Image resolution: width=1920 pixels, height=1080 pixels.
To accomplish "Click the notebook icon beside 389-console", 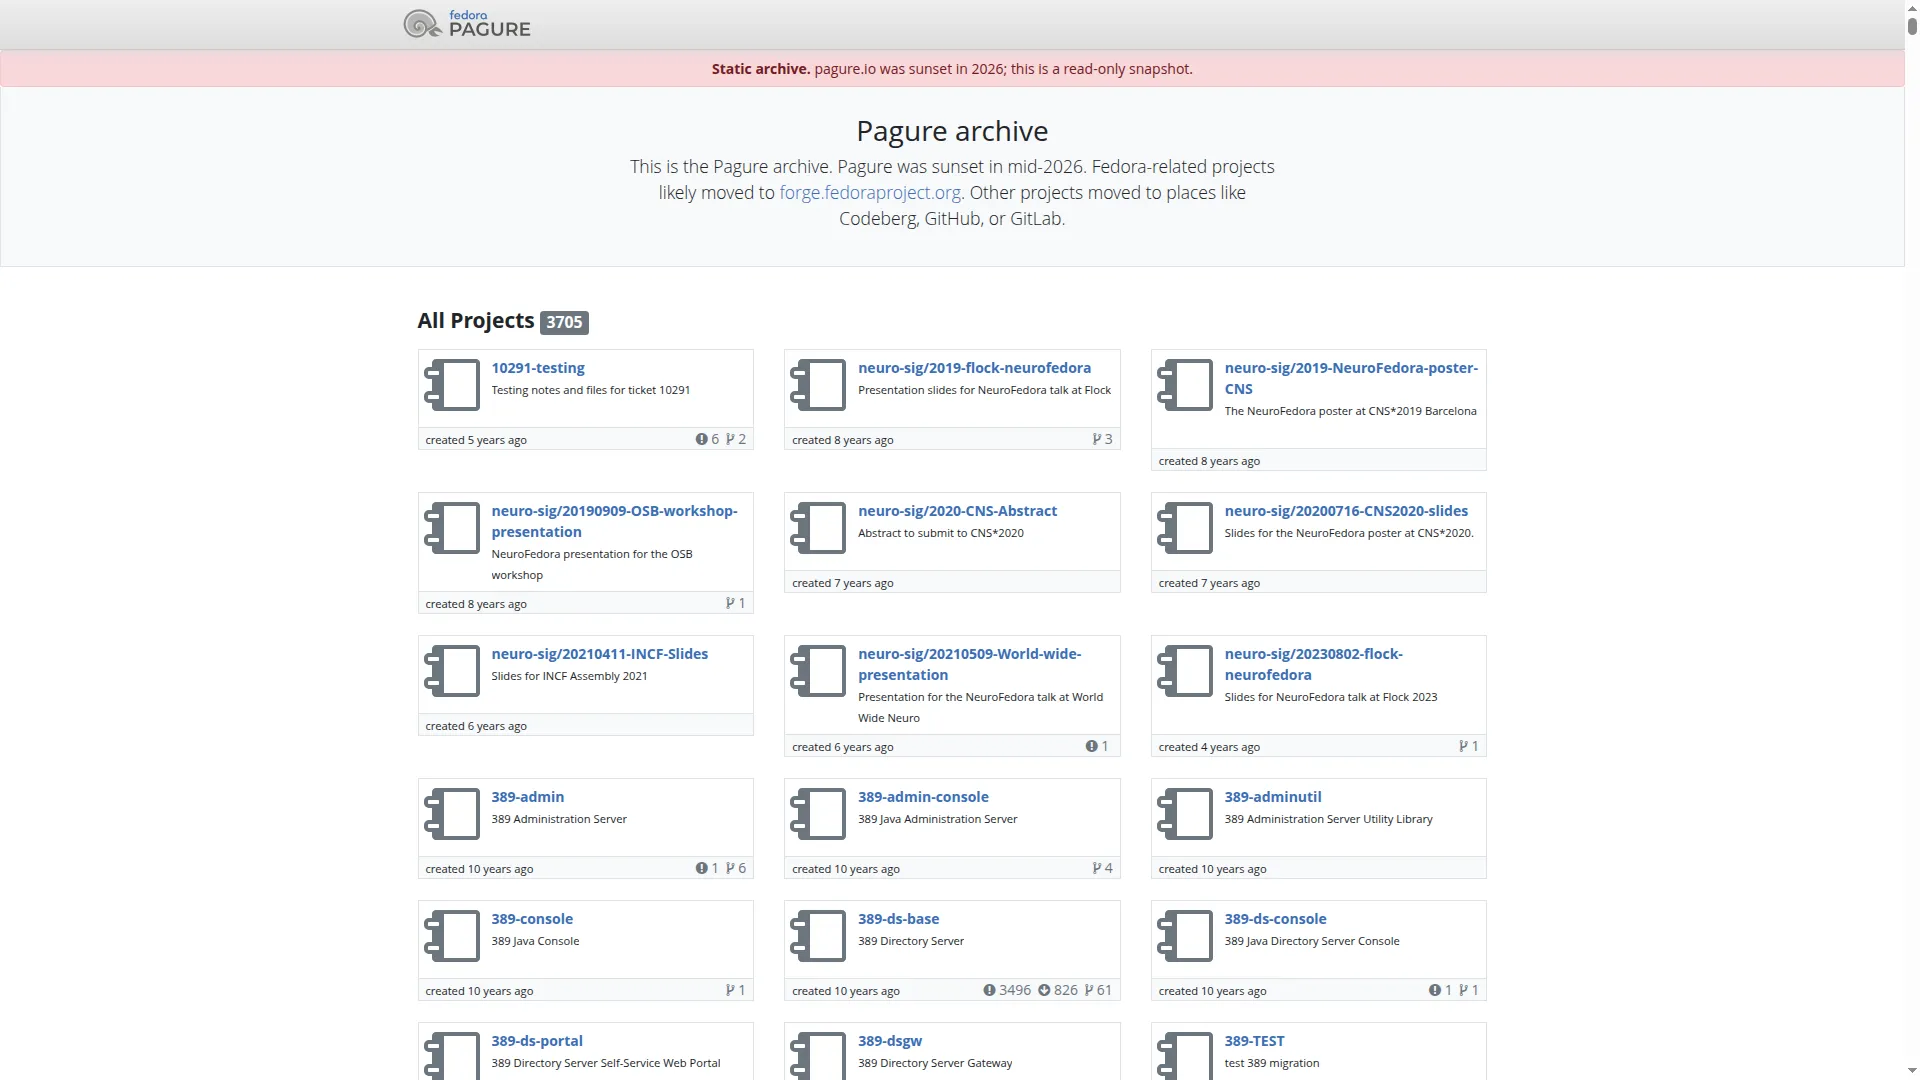I will (x=452, y=936).
